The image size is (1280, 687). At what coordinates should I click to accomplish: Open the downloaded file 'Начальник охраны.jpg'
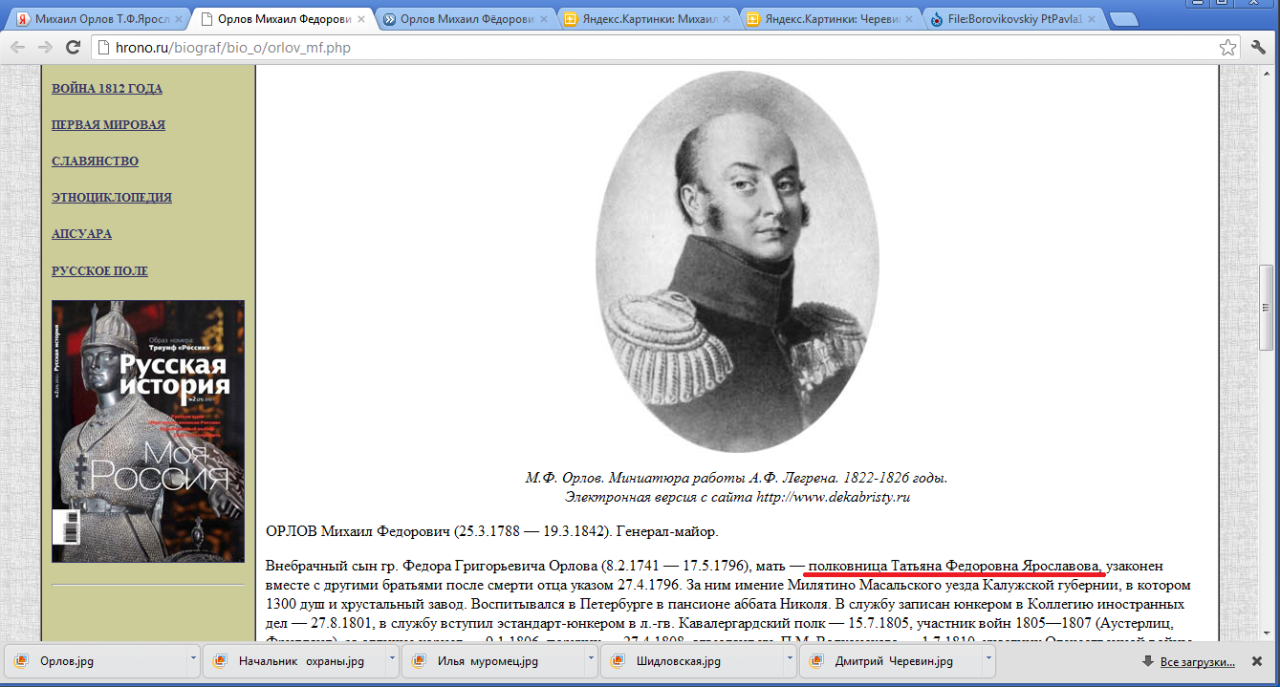coord(293,661)
